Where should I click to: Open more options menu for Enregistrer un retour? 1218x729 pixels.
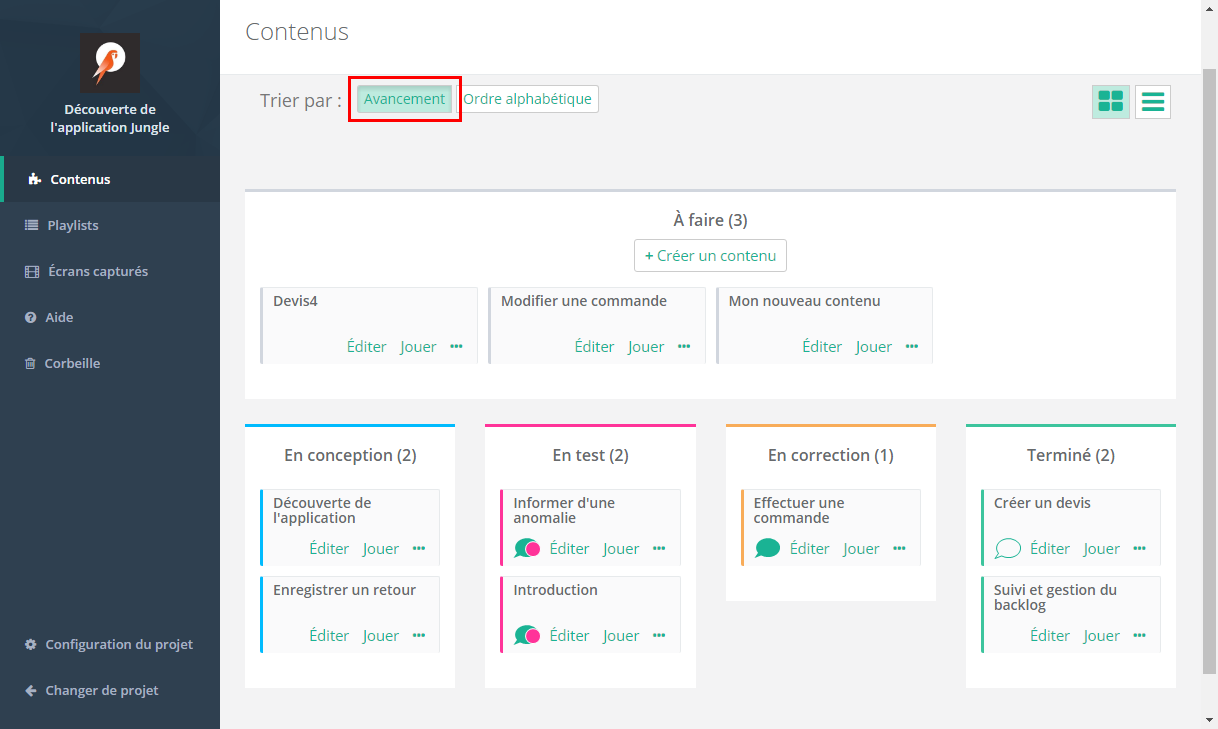419,635
